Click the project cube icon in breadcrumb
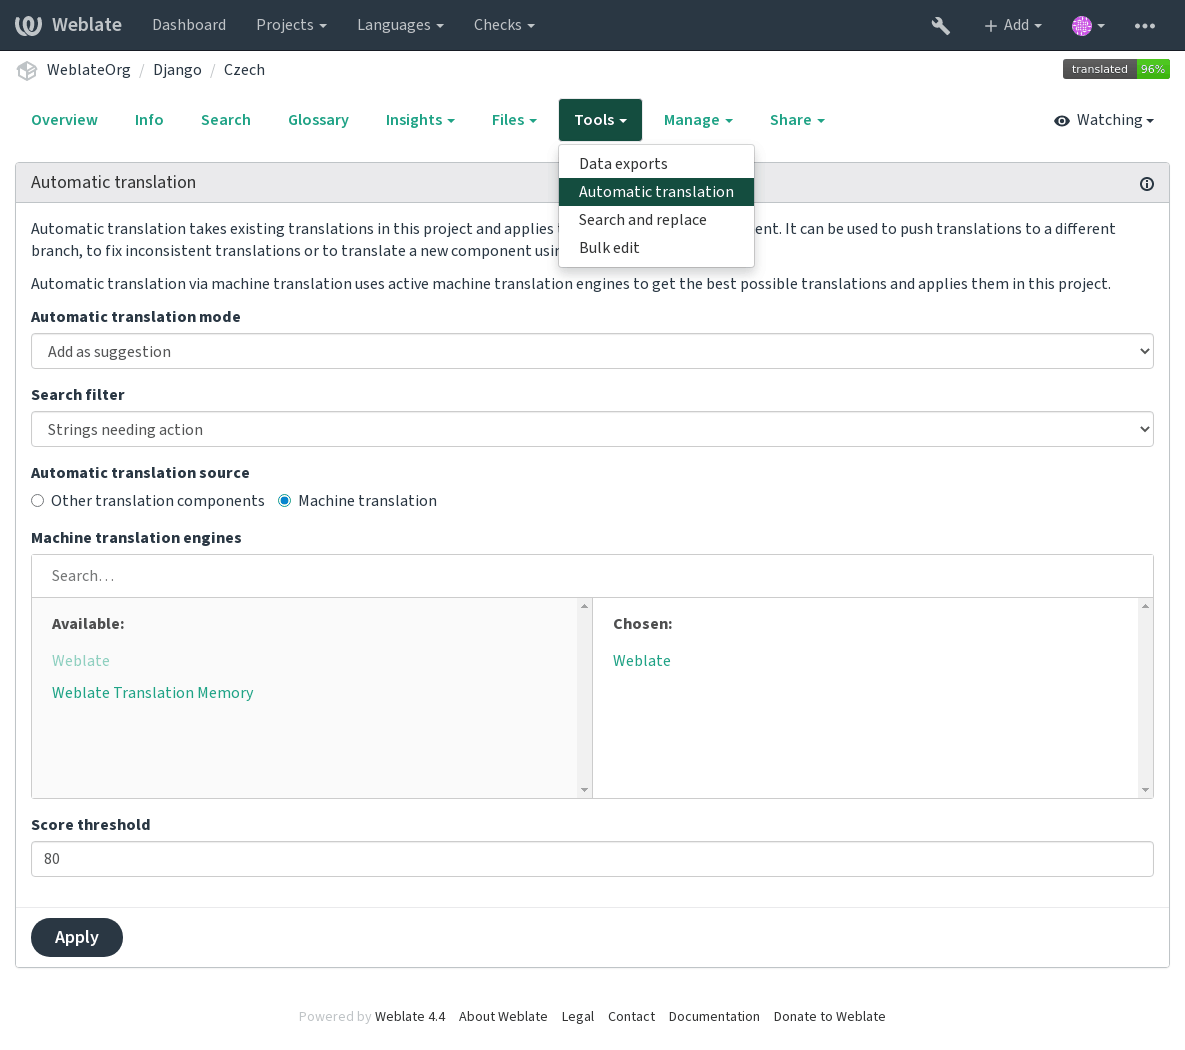 [x=27, y=70]
